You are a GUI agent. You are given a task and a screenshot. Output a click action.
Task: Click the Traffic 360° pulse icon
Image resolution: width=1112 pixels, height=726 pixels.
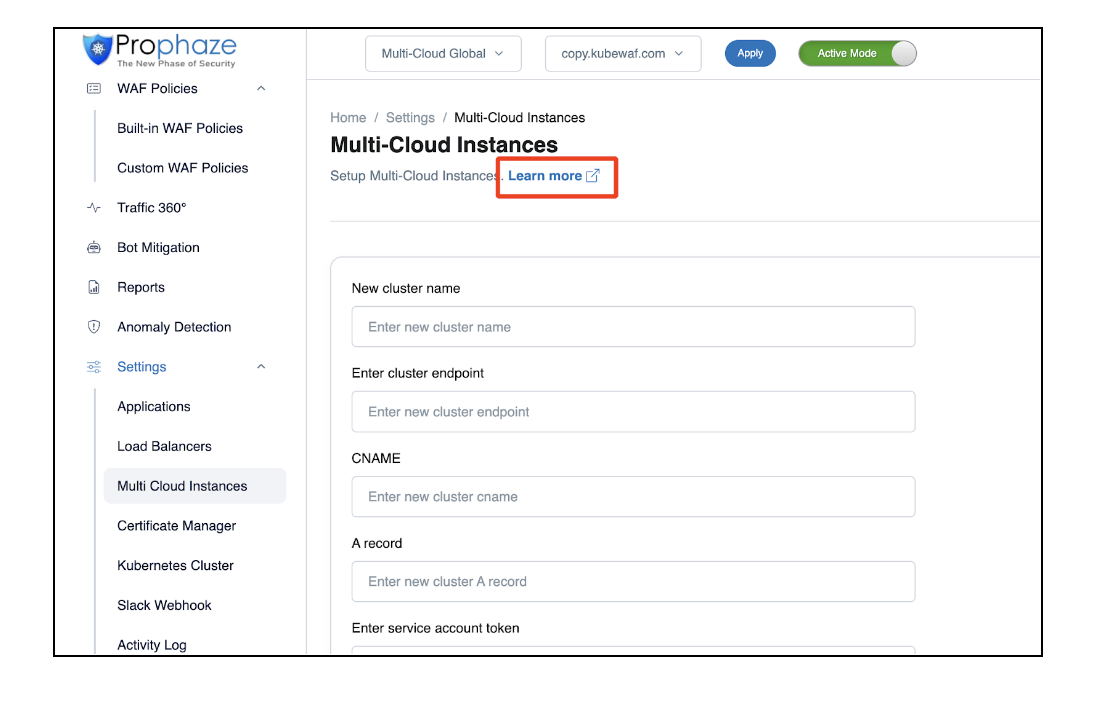pyautogui.click(x=94, y=208)
